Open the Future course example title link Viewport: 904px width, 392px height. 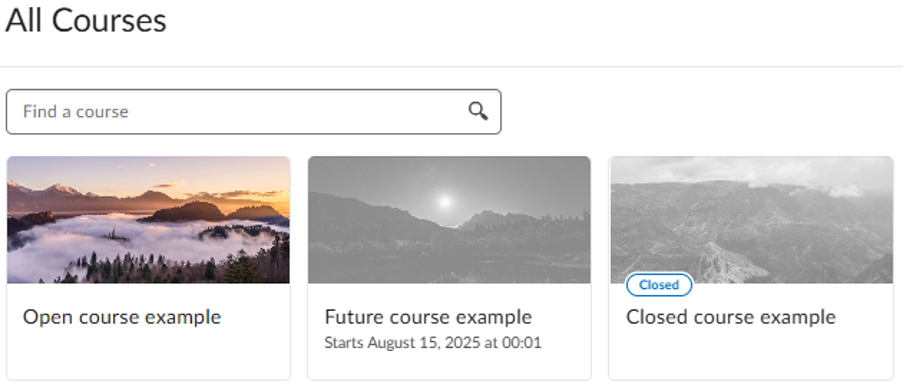428,317
